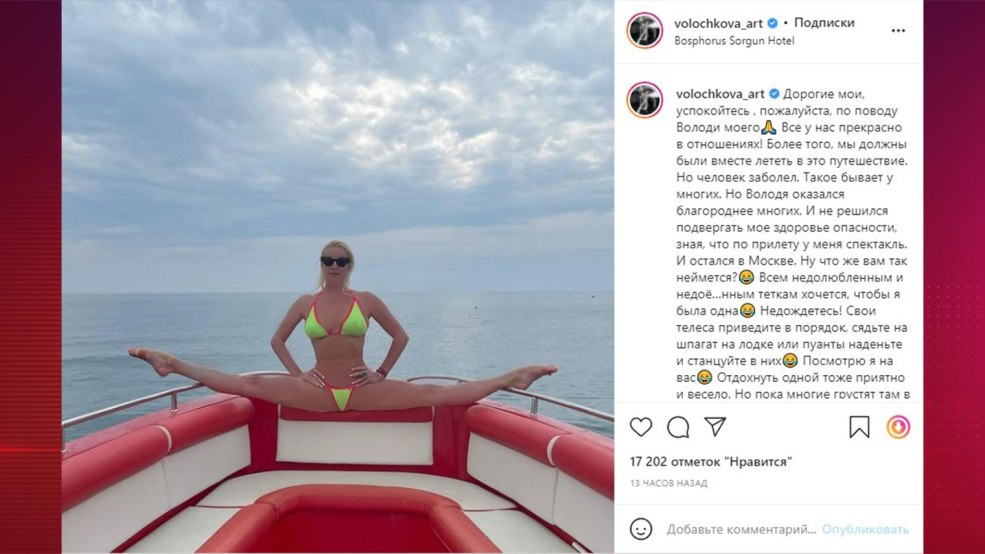Open volochkova_art username in the caption
The height and width of the screenshot is (554, 985).
720,94
